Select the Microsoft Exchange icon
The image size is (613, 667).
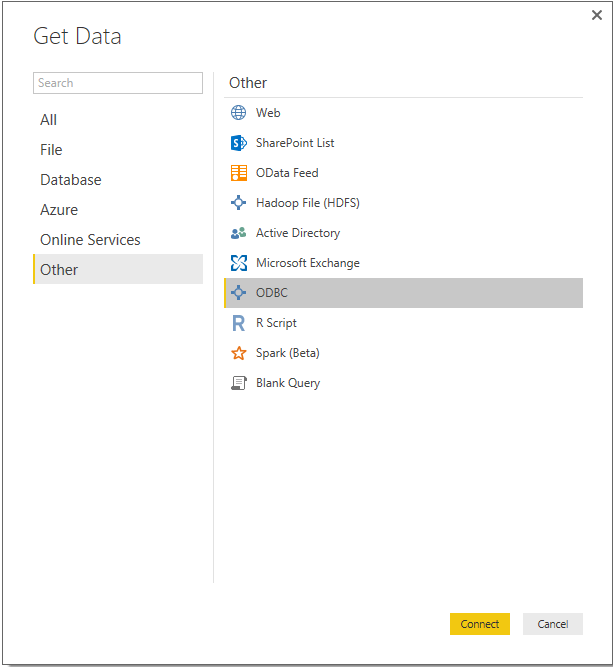click(x=238, y=263)
